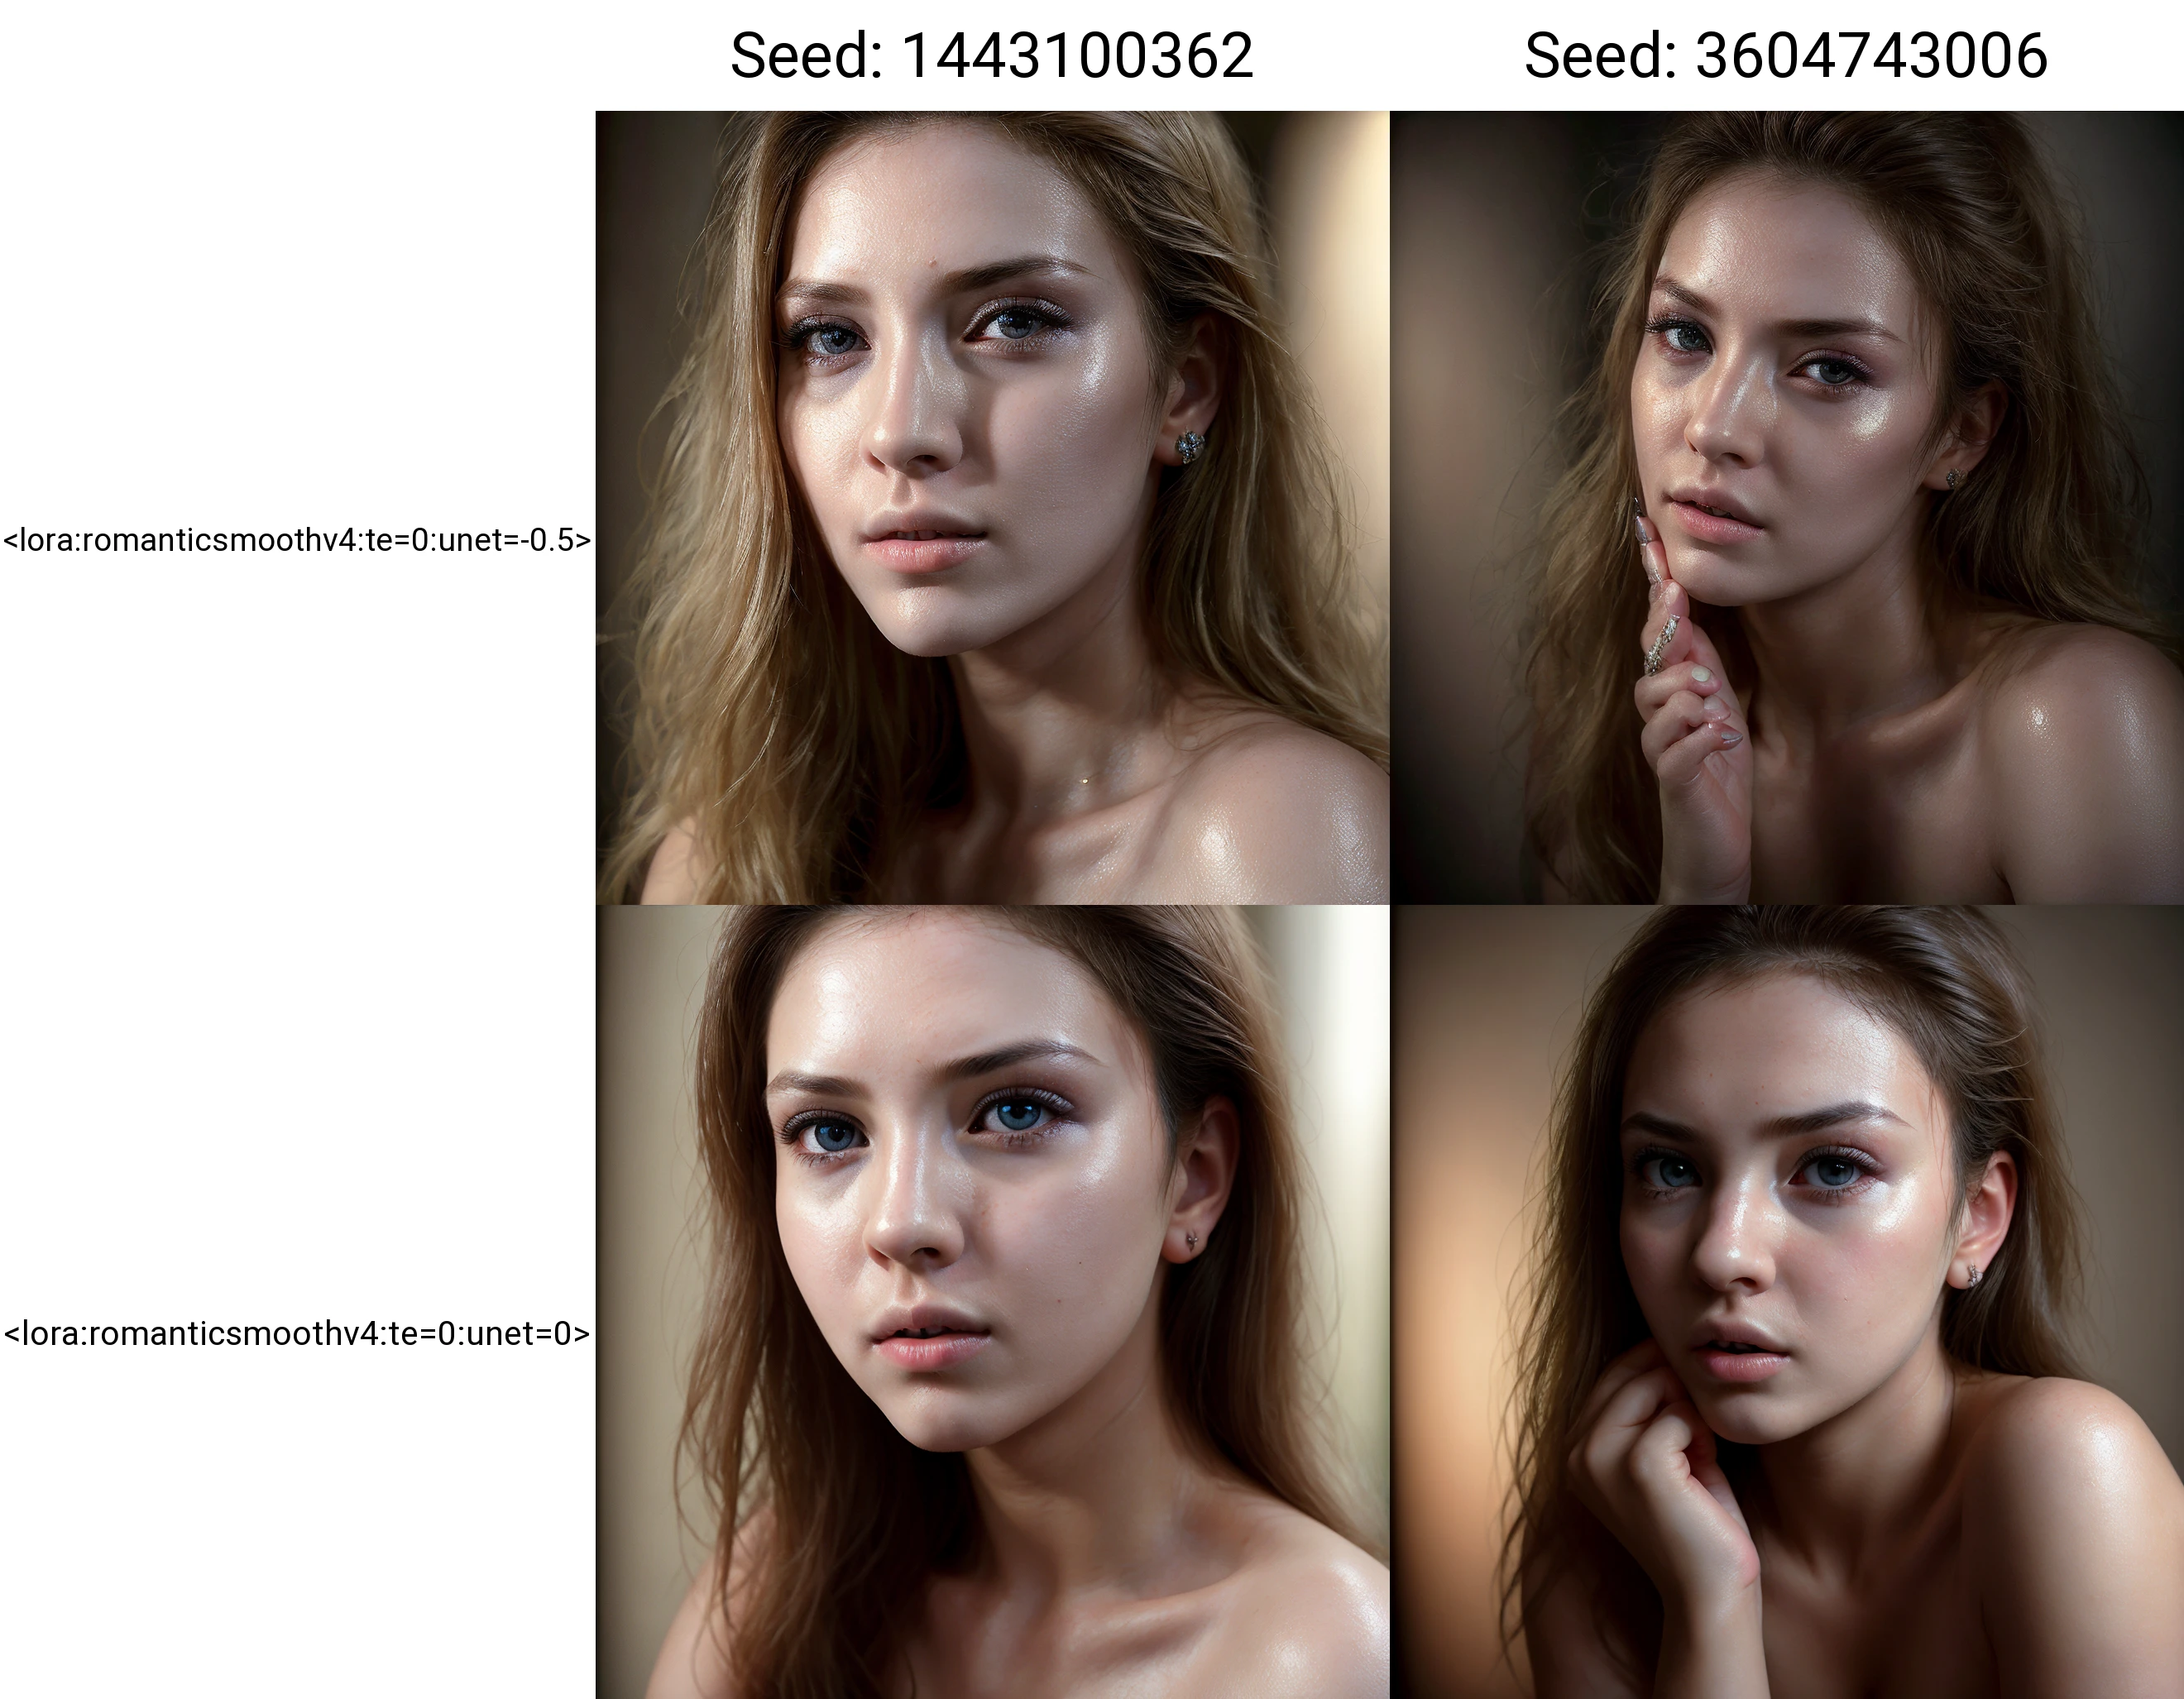The height and width of the screenshot is (1699, 2184).
Task: Click the lips in the top-left portrait
Action: click(x=926, y=541)
